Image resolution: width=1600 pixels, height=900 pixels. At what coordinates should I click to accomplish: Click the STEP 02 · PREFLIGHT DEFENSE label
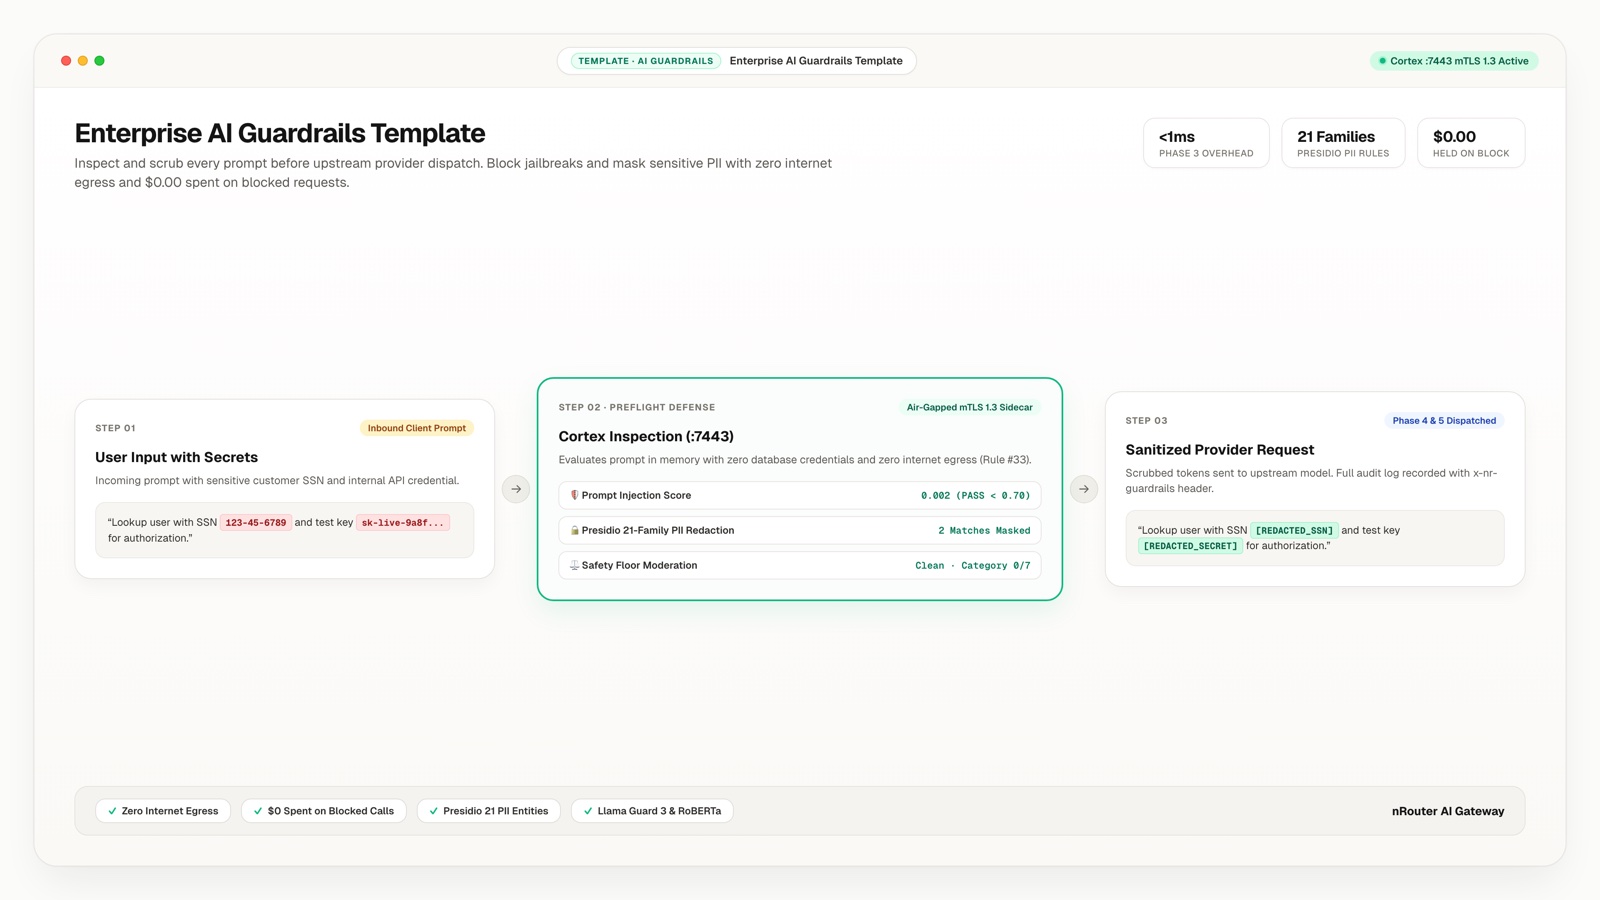coord(637,408)
